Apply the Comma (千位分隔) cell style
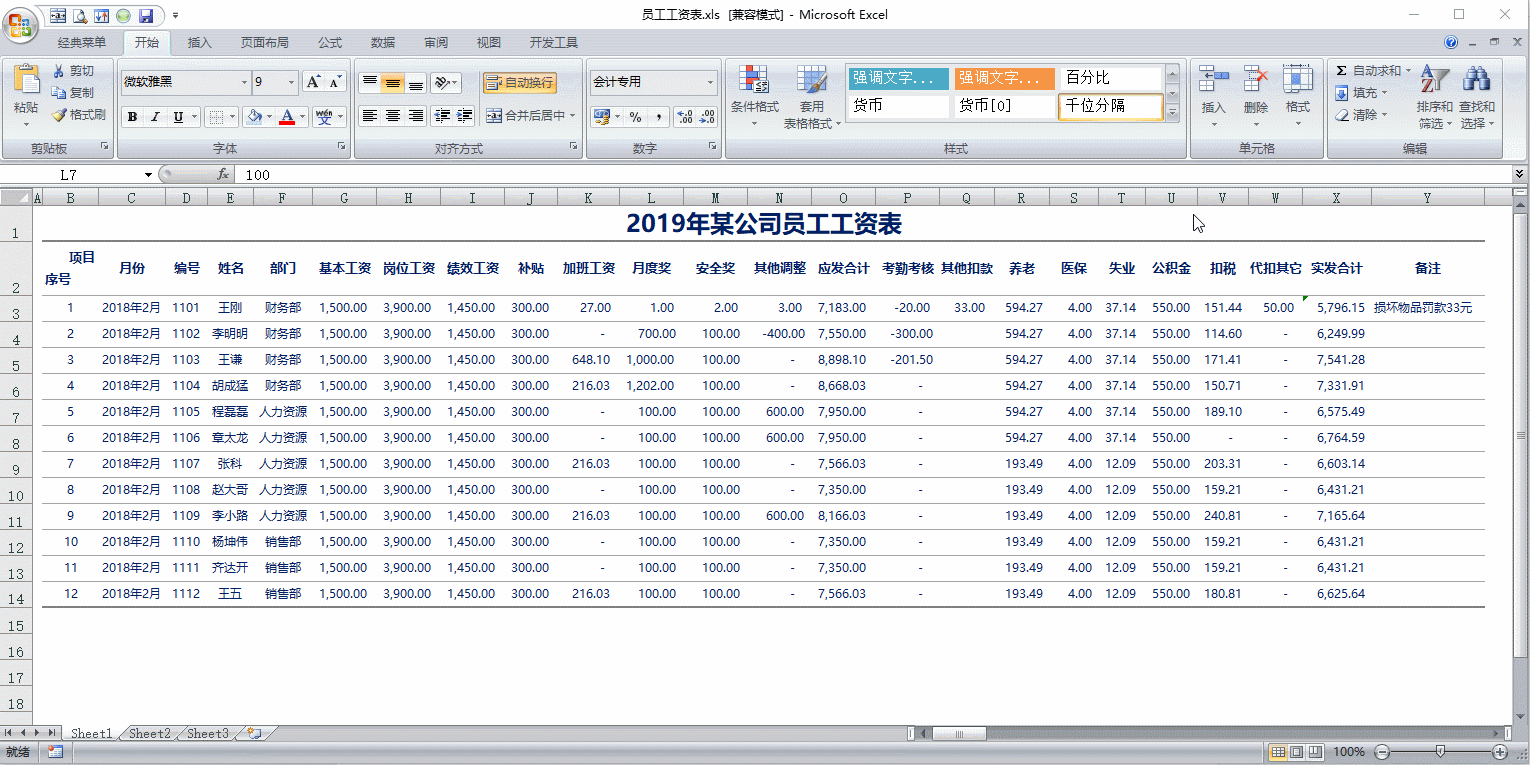1530x765 pixels. (1110, 105)
